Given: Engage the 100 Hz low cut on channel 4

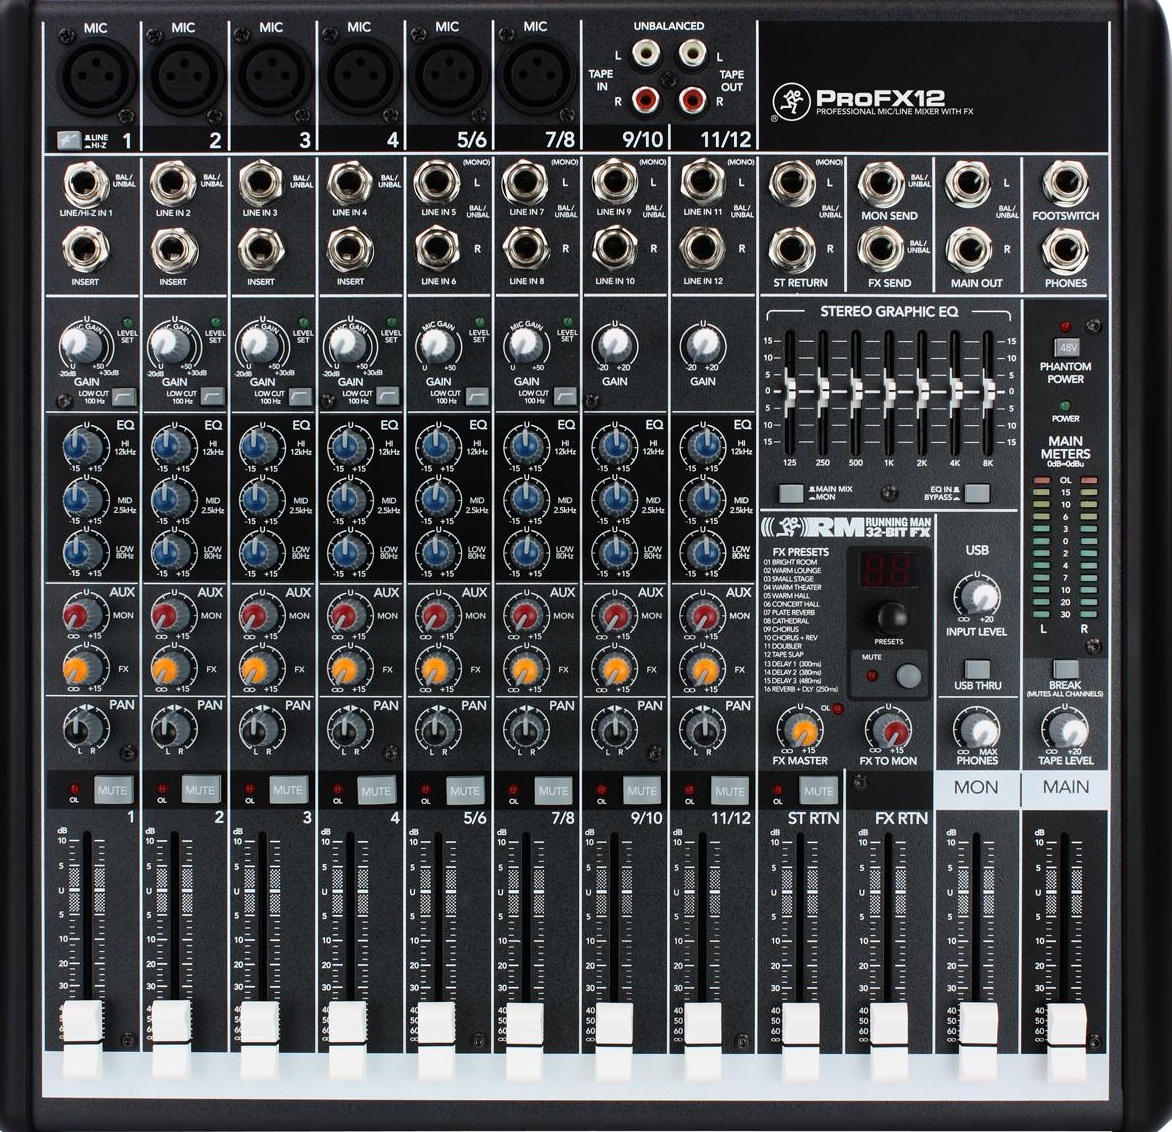Looking at the screenshot, I should (388, 396).
